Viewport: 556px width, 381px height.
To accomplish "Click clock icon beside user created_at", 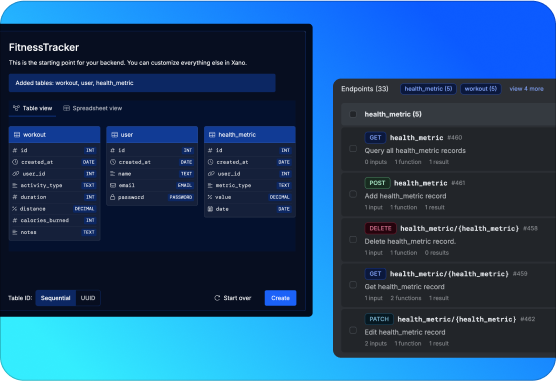I will (x=113, y=162).
